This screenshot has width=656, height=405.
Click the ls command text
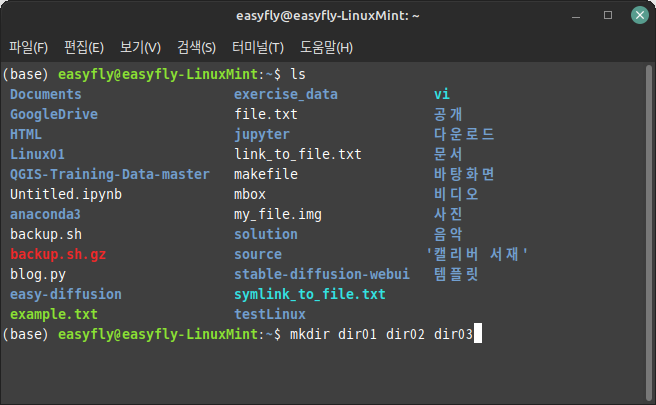[298, 74]
